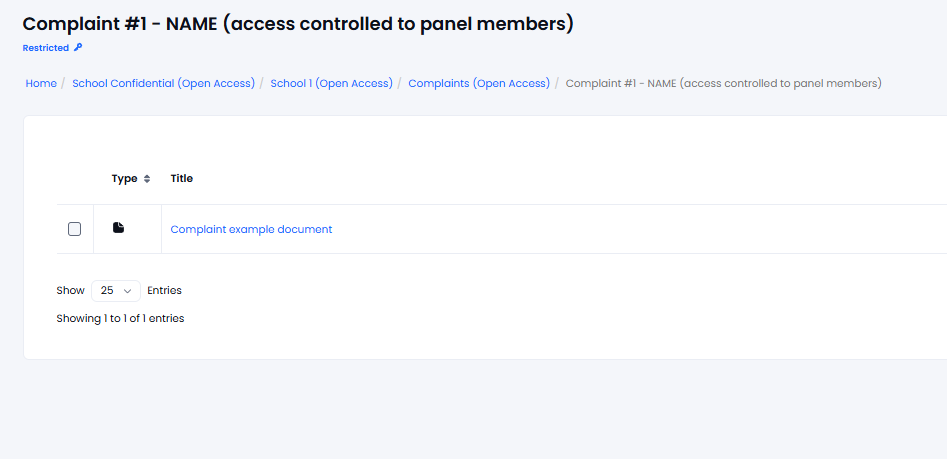Navigate to School 1 (Open Access) breadcrumb
The width and height of the screenshot is (947, 459).
(332, 83)
